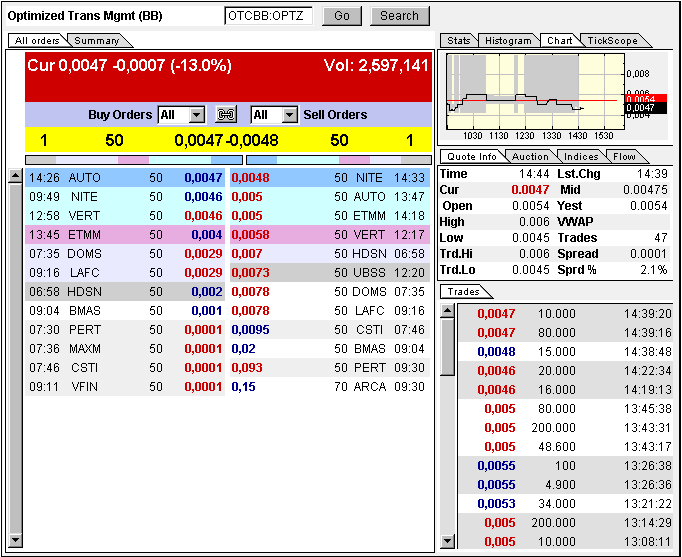
Task: Open the Stats tab
Action: click(x=458, y=40)
